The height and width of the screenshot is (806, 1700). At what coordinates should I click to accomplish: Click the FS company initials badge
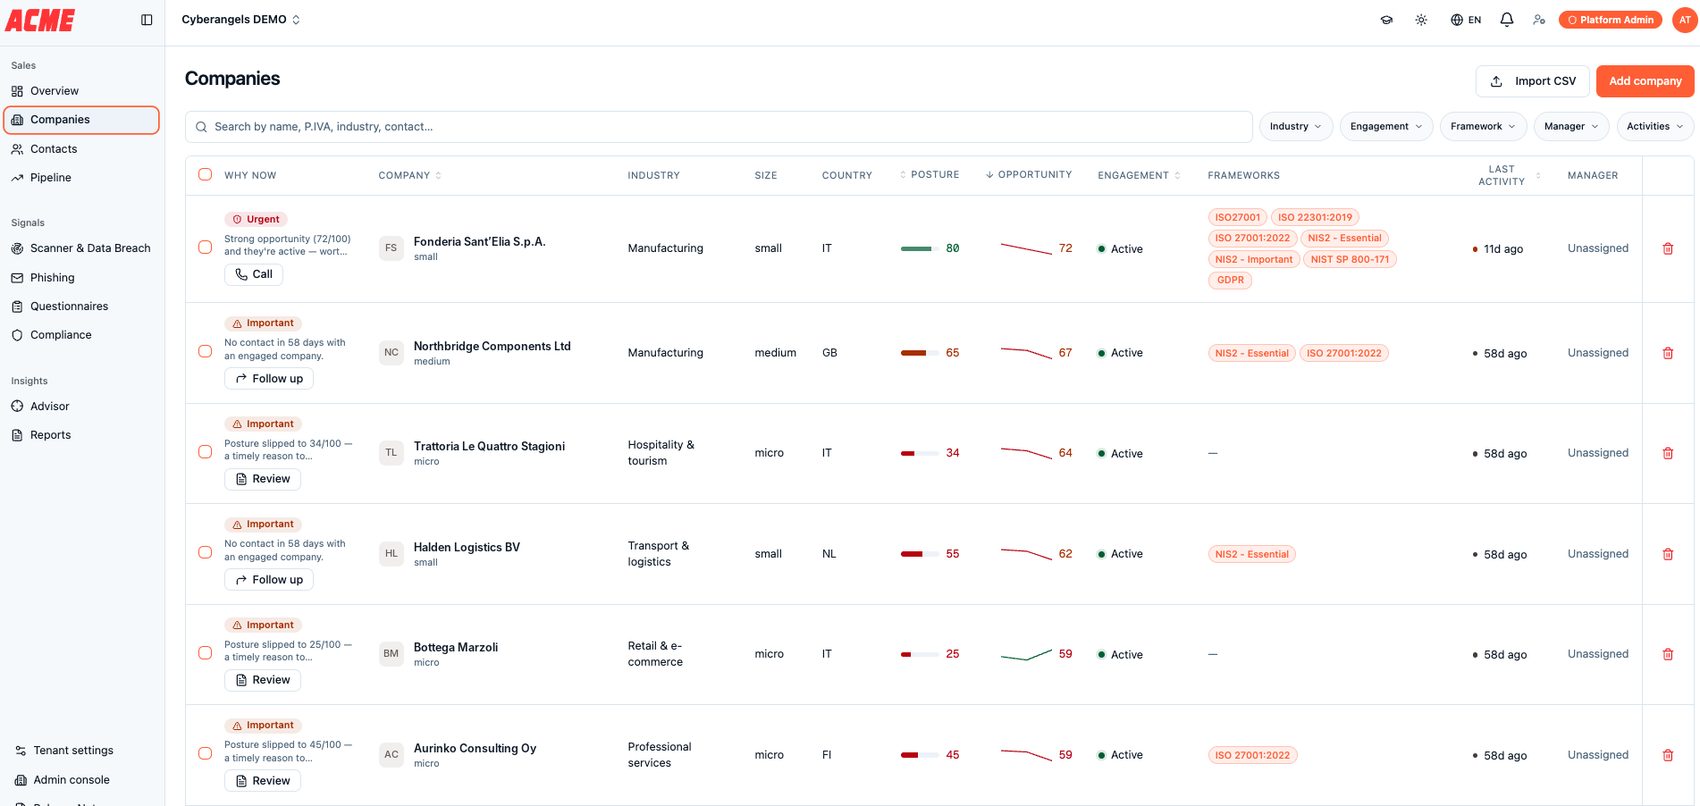(391, 248)
